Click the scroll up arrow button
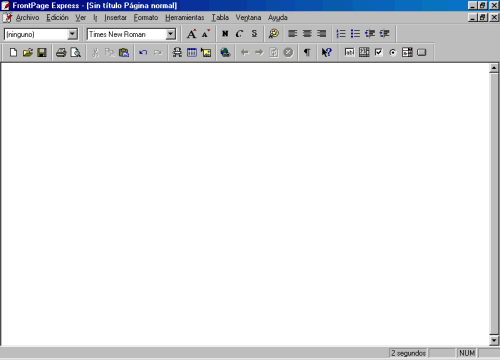 coord(494,68)
